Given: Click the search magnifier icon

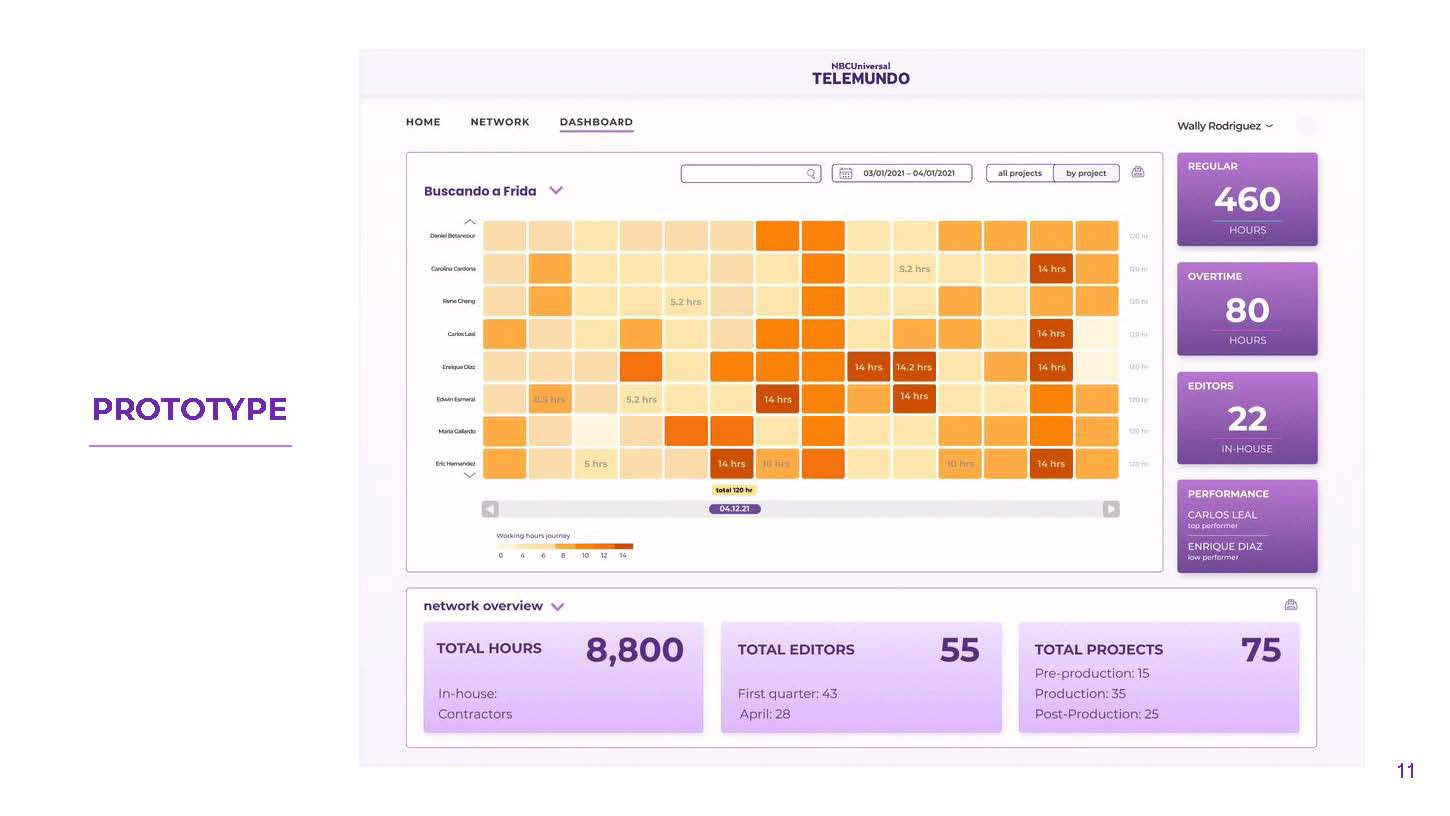Looking at the screenshot, I should pos(811,174).
